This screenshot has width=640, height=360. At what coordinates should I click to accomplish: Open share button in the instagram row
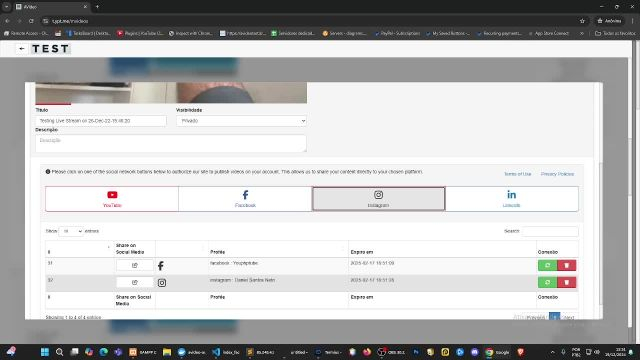coord(135,282)
